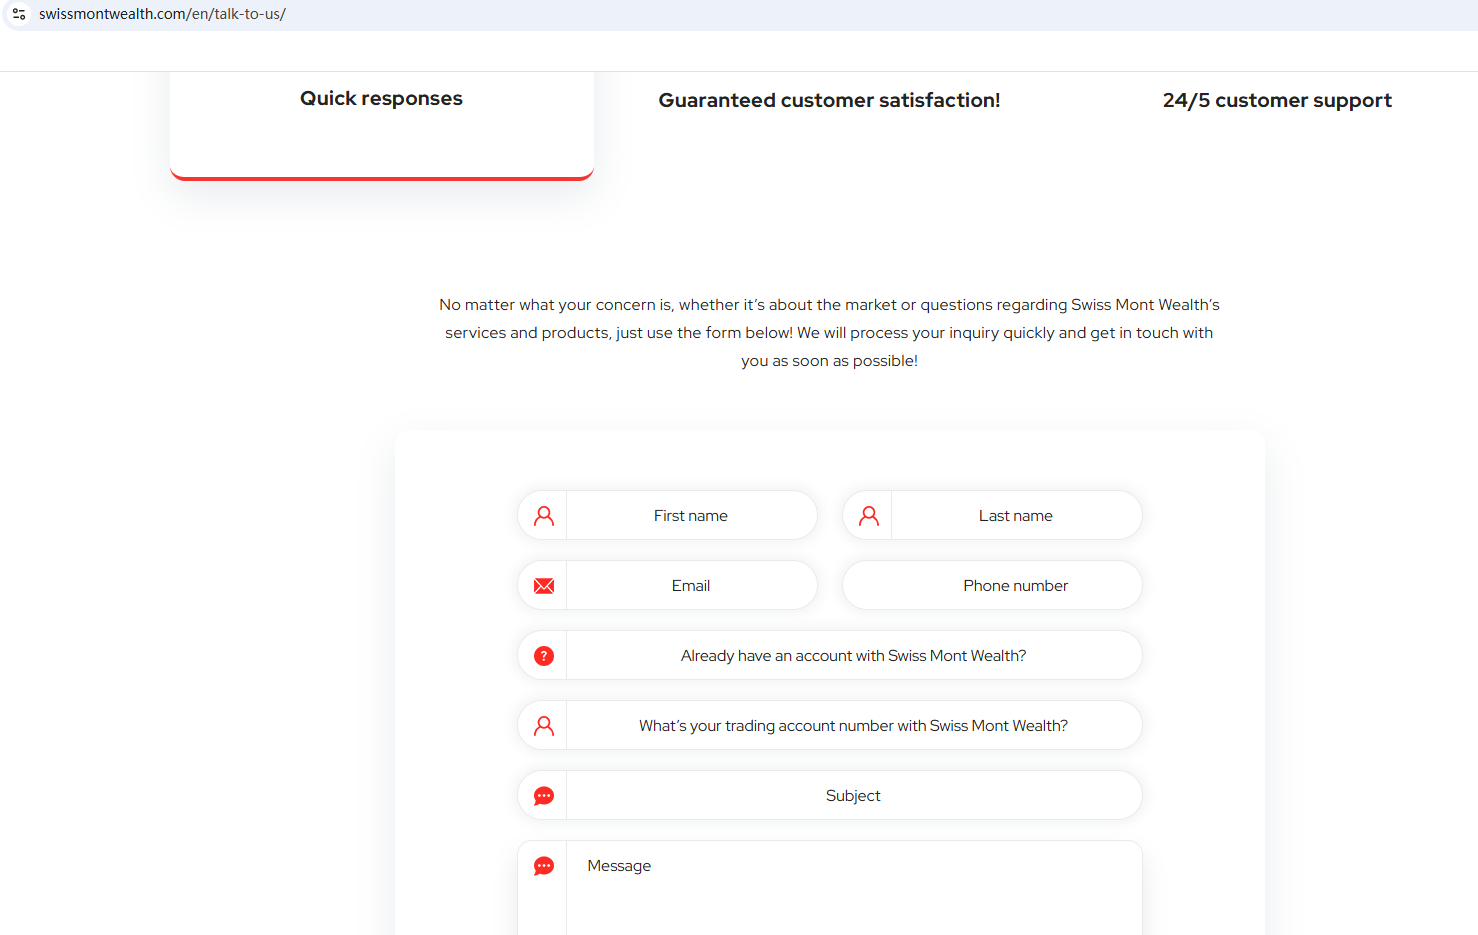Click the swissmontwealth.com URL in address bar

point(162,14)
